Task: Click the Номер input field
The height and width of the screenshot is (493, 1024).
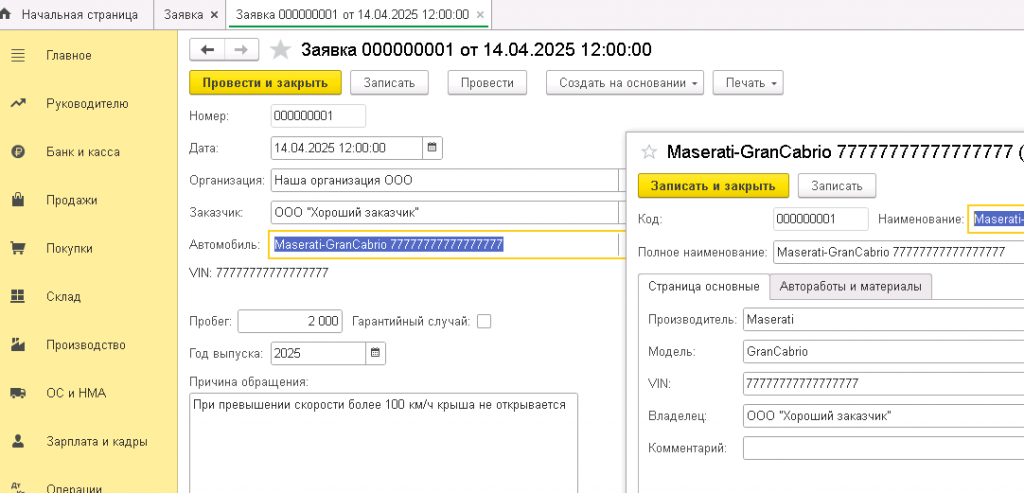Action: (x=318, y=116)
